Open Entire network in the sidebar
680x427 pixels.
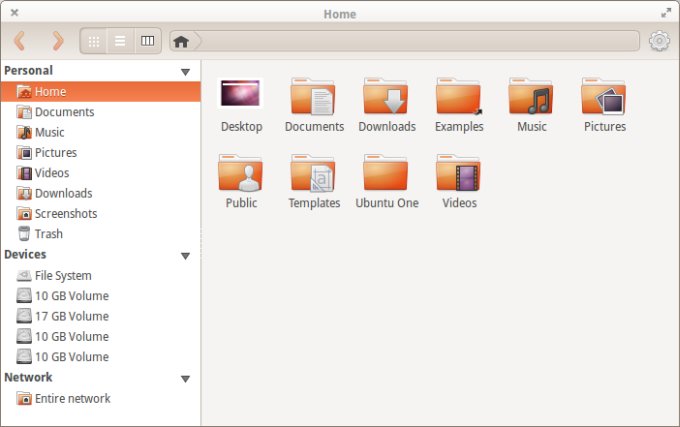pos(101,398)
